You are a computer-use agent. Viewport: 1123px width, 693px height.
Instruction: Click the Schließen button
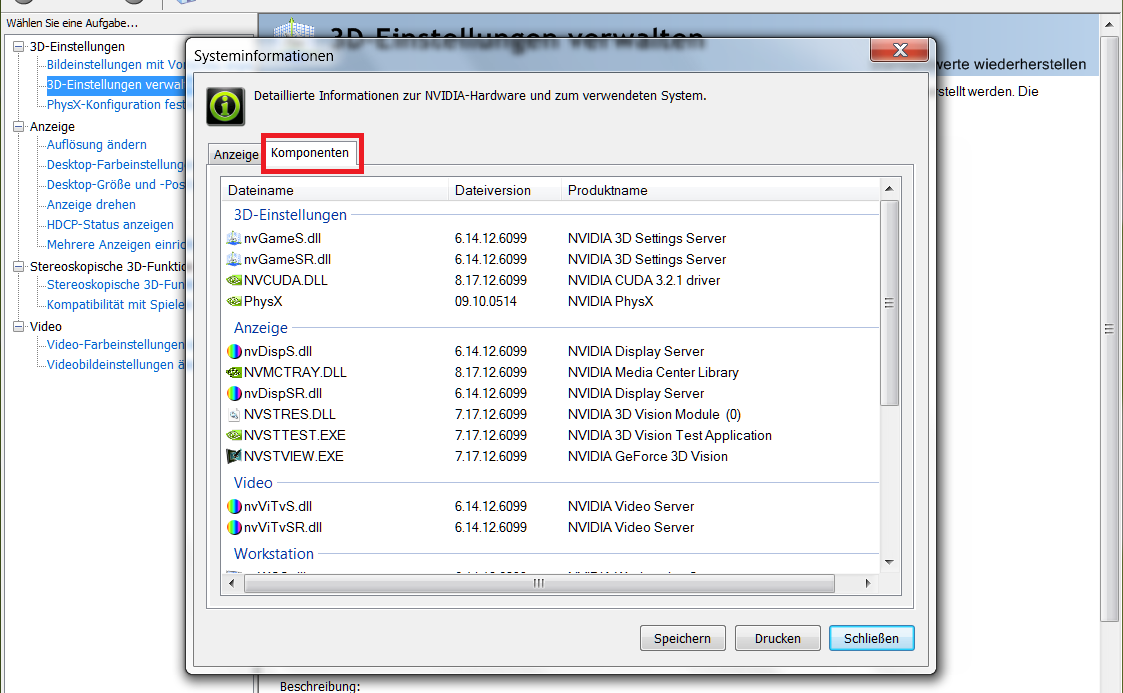(872, 638)
